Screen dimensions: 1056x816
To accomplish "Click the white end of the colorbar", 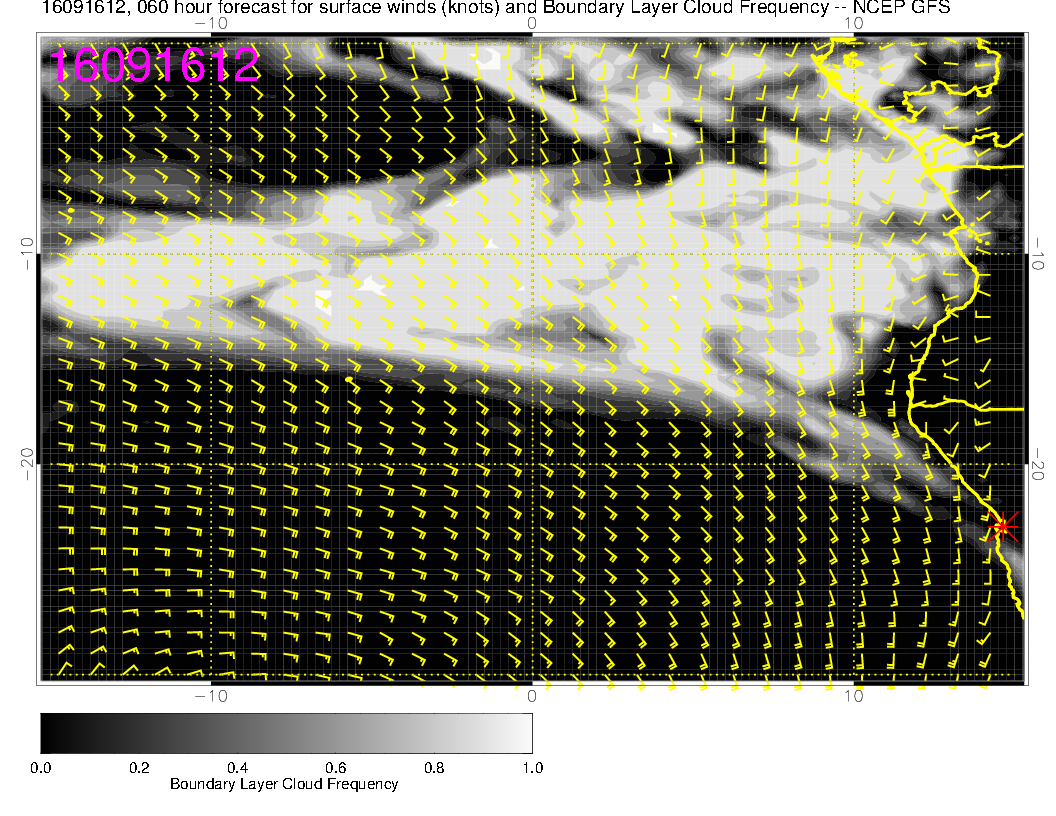I will 526,732.
